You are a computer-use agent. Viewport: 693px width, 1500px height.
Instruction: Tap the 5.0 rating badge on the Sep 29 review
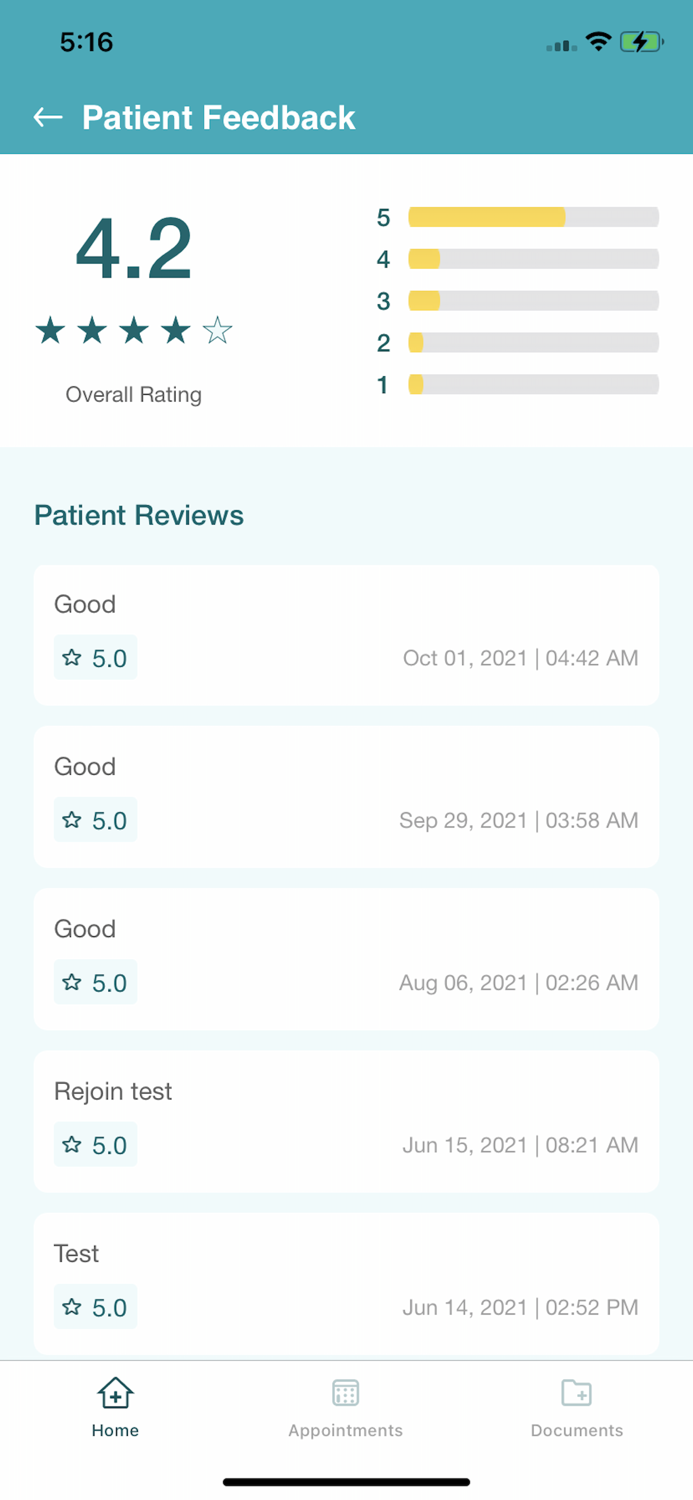click(x=95, y=820)
